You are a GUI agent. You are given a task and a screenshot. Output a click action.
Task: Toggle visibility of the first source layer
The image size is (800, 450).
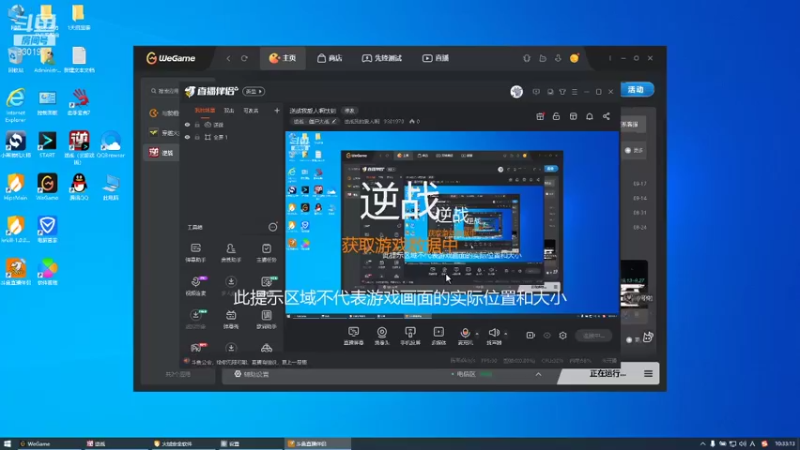pos(187,124)
